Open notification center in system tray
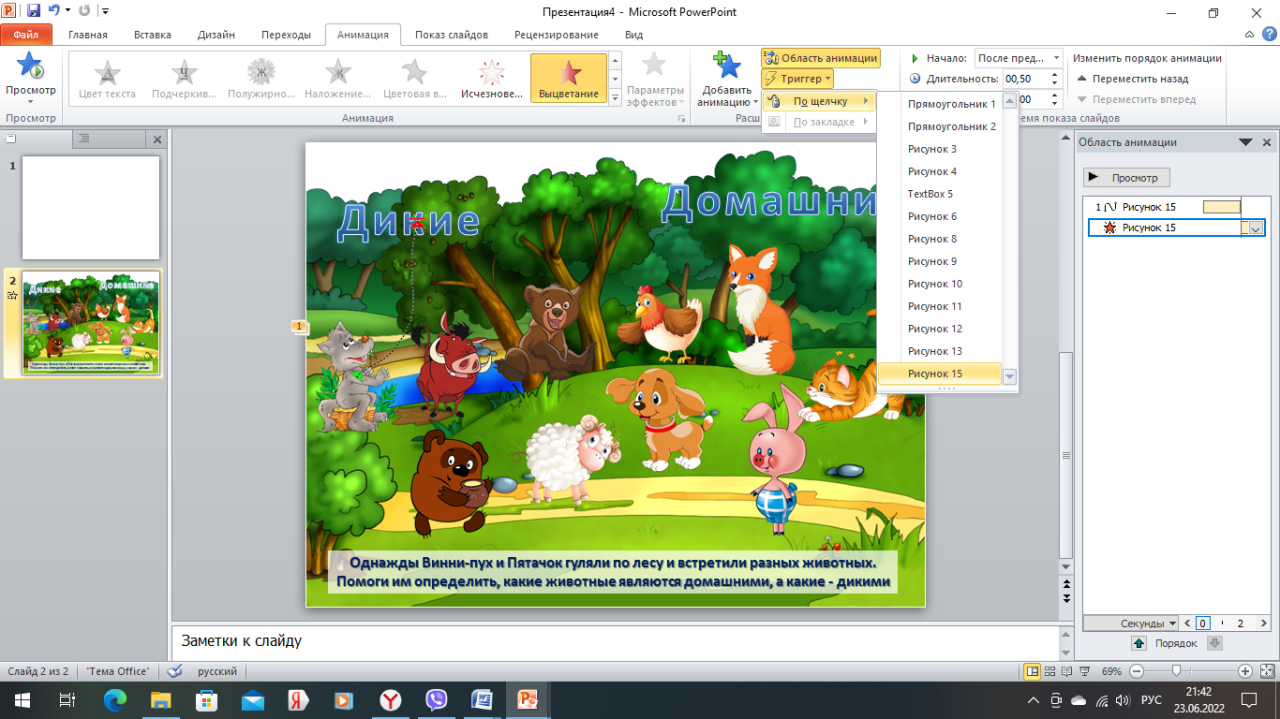 pos(1248,699)
